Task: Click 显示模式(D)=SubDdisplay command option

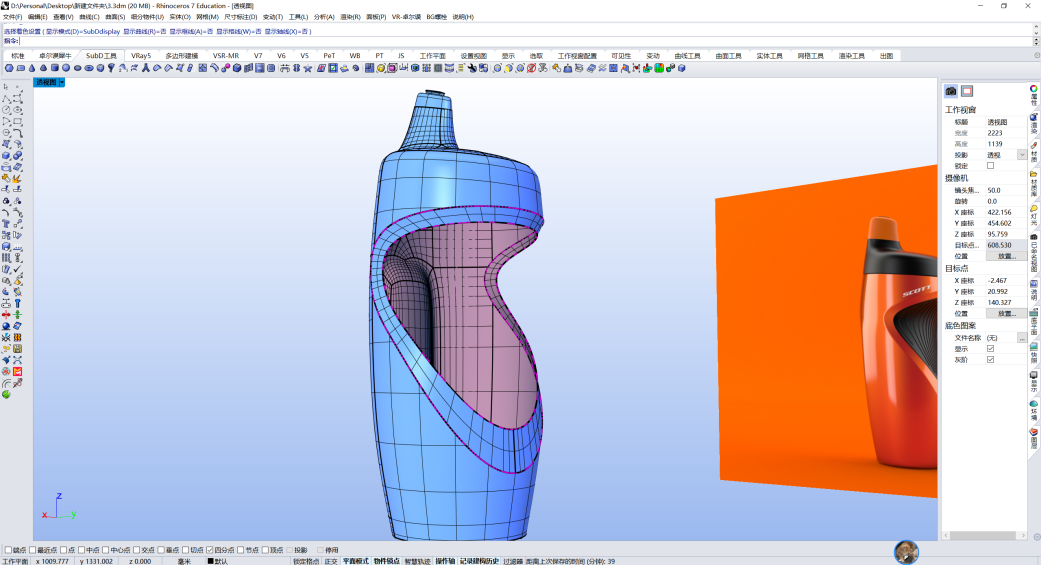Action: point(83,31)
